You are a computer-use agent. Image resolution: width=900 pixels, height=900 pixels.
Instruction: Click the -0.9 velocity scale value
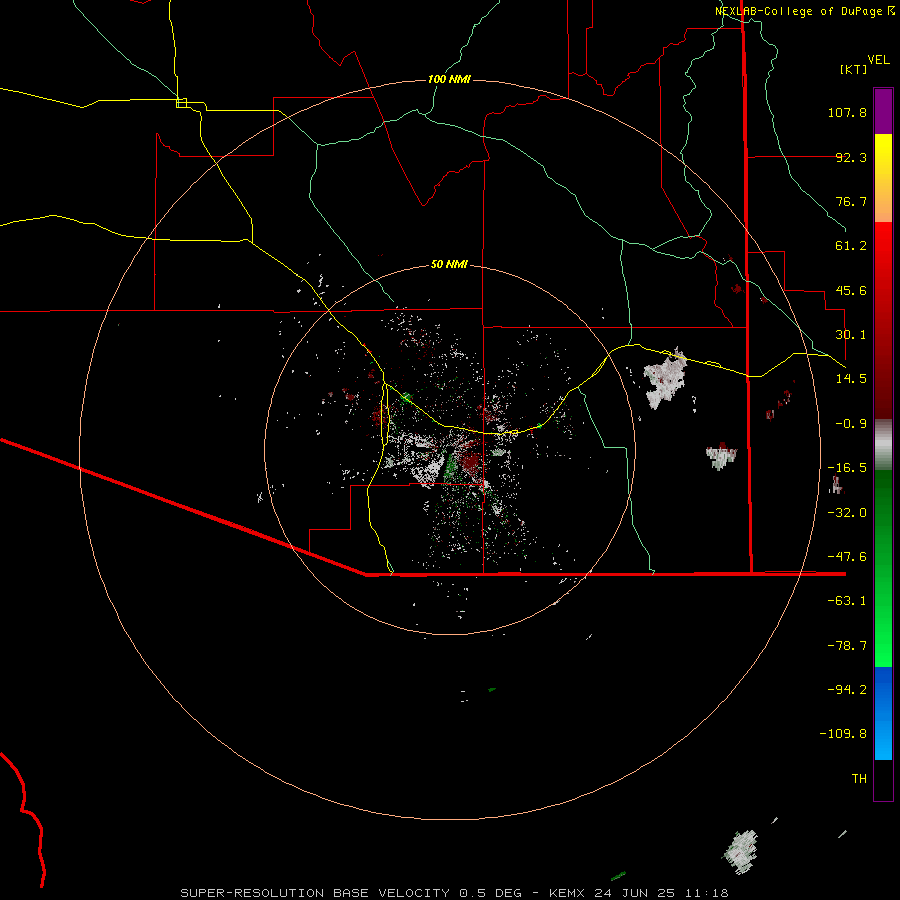point(851,424)
